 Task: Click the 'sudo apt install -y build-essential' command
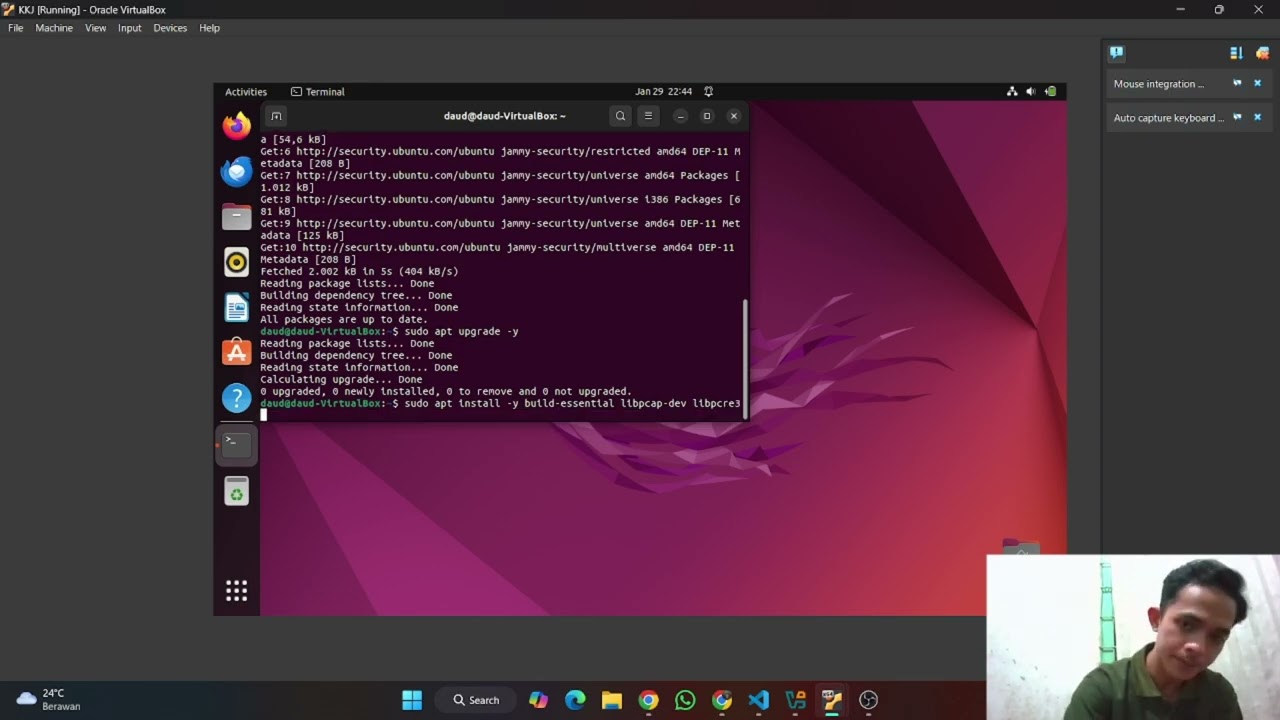tap(572, 403)
